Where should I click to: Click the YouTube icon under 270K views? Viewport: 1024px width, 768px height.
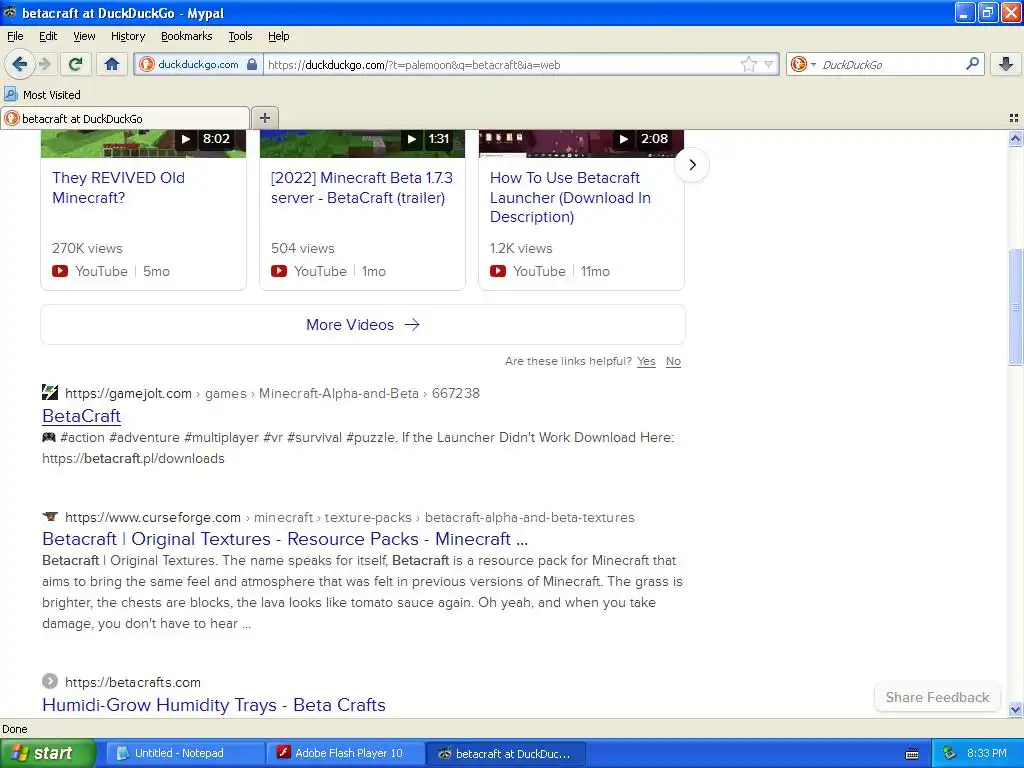coord(60,271)
